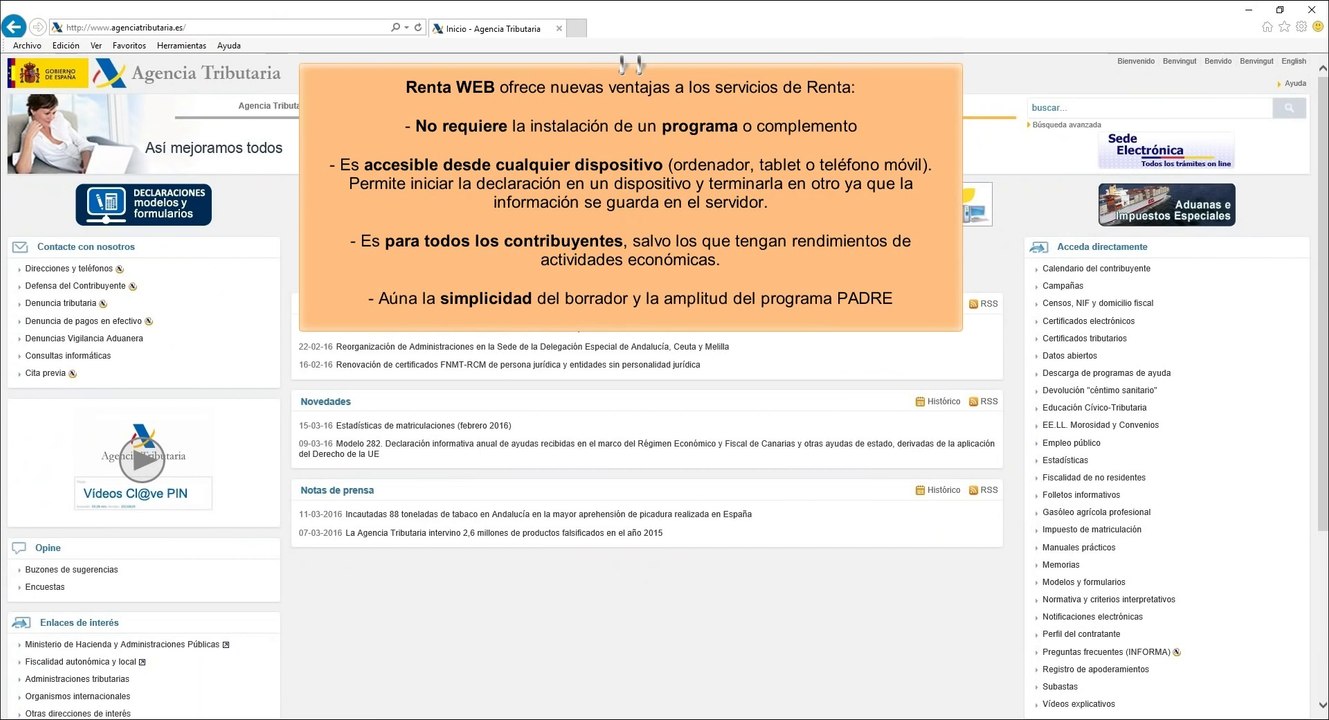Click the badge icon beside Denuncia de pagos en efectivo
The image size is (1329, 720).
click(149, 322)
